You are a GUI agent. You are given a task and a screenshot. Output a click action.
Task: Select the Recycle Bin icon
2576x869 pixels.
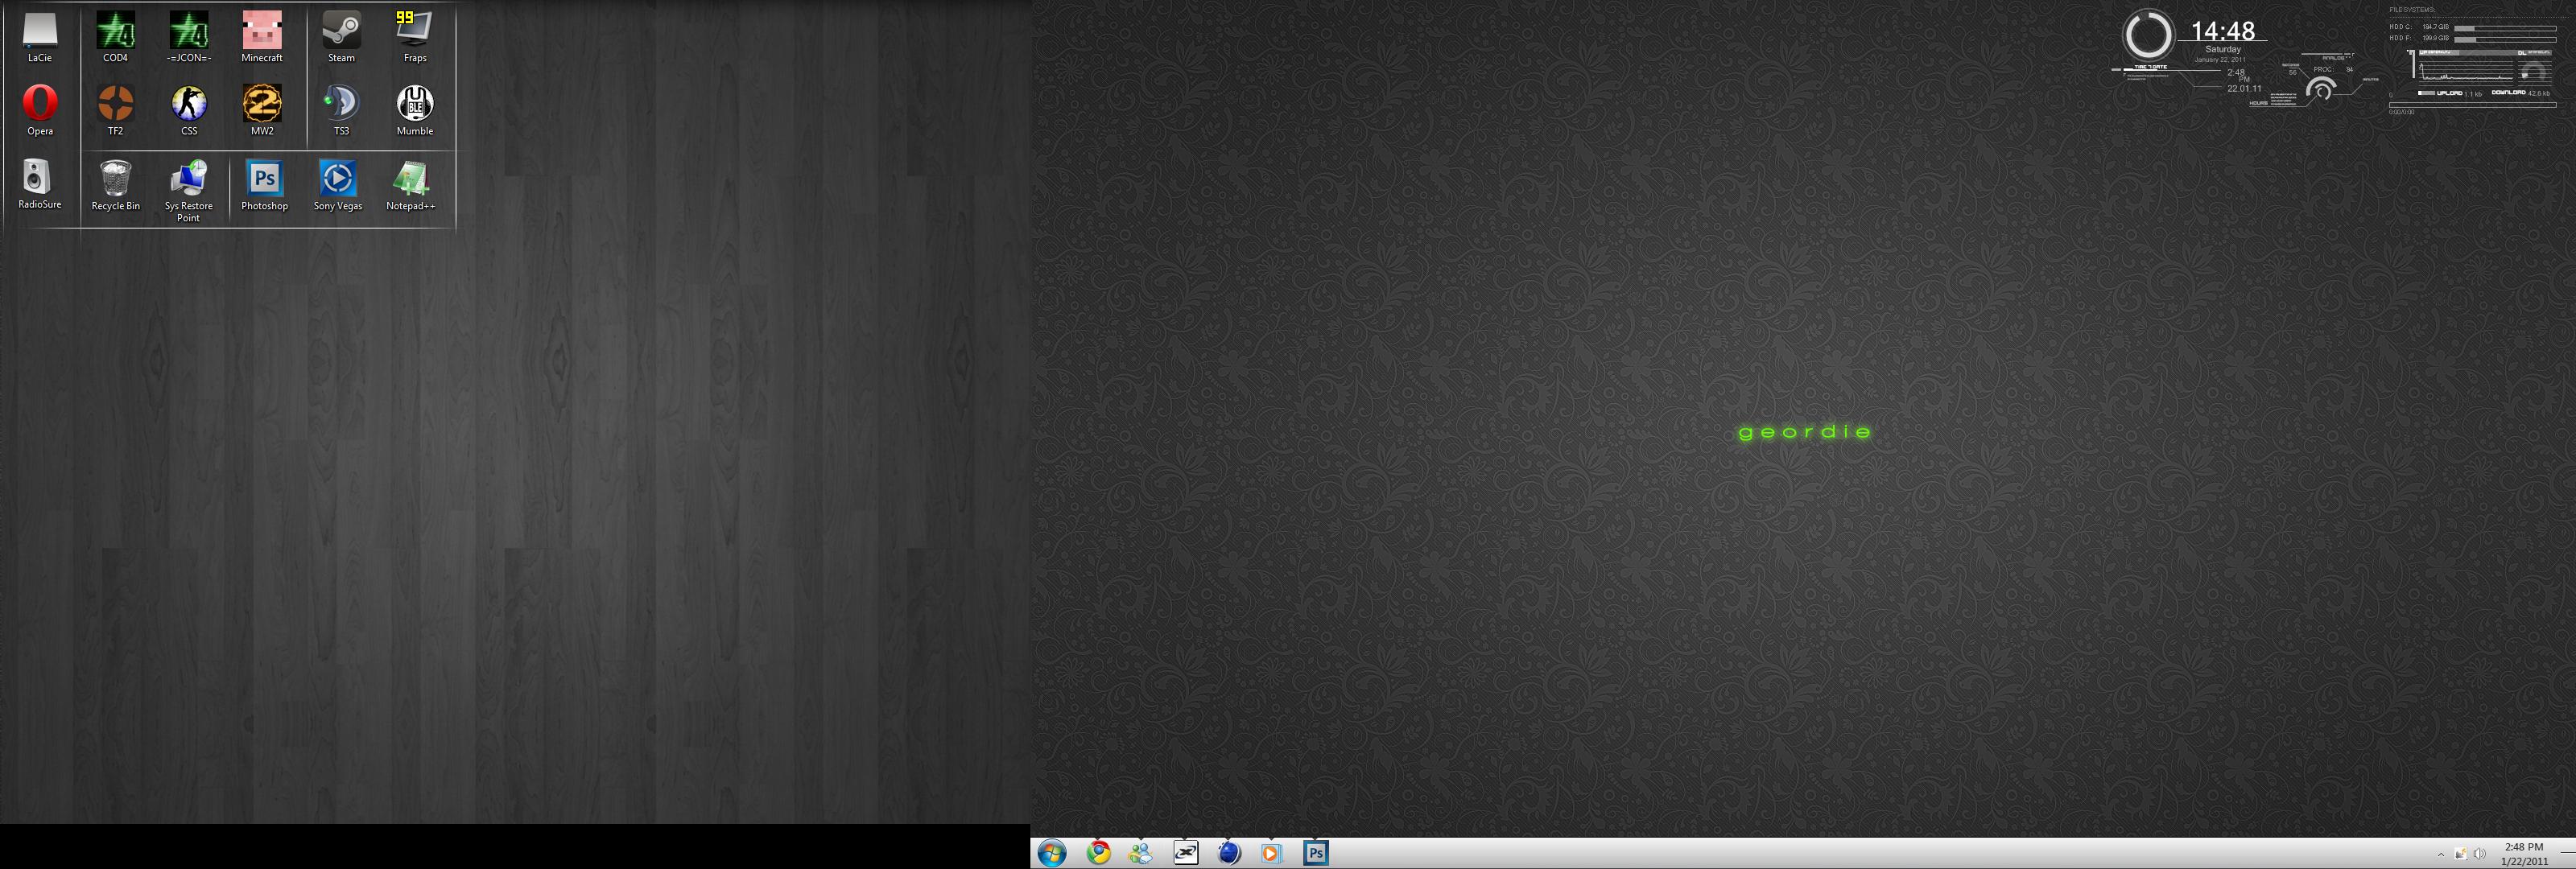(x=116, y=185)
